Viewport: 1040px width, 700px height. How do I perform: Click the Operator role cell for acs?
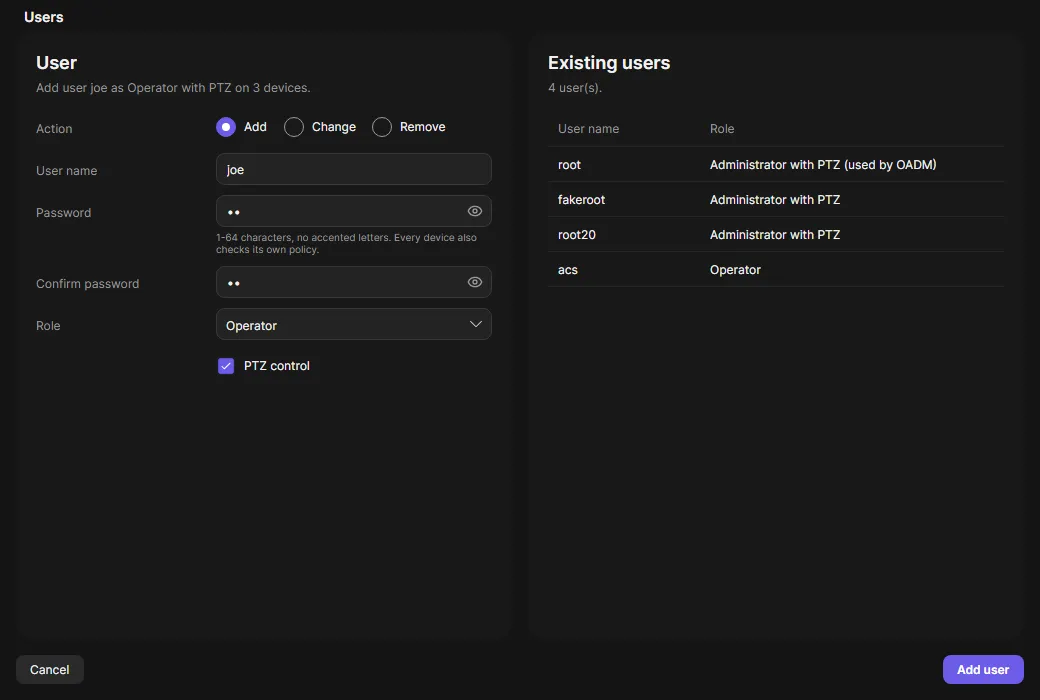(735, 270)
